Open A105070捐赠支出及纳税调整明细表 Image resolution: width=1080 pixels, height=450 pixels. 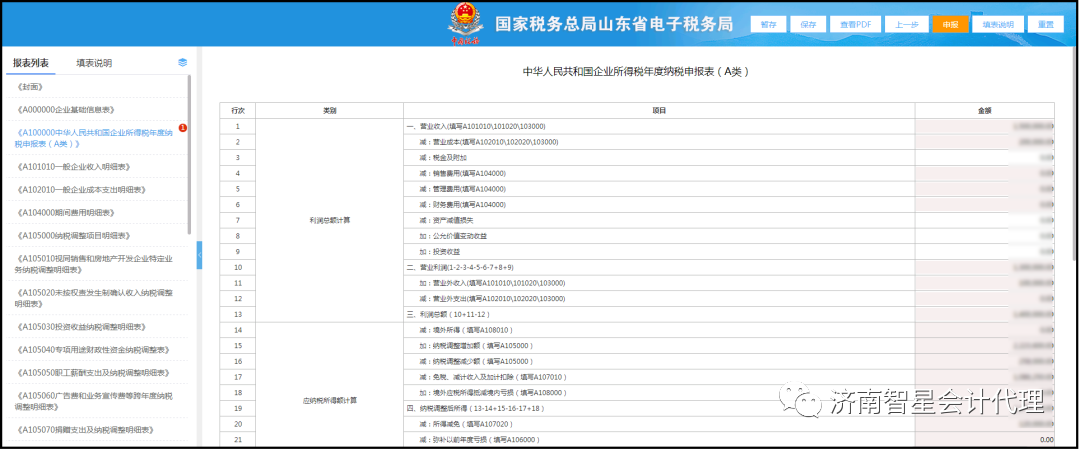pyautogui.click(x=83, y=430)
